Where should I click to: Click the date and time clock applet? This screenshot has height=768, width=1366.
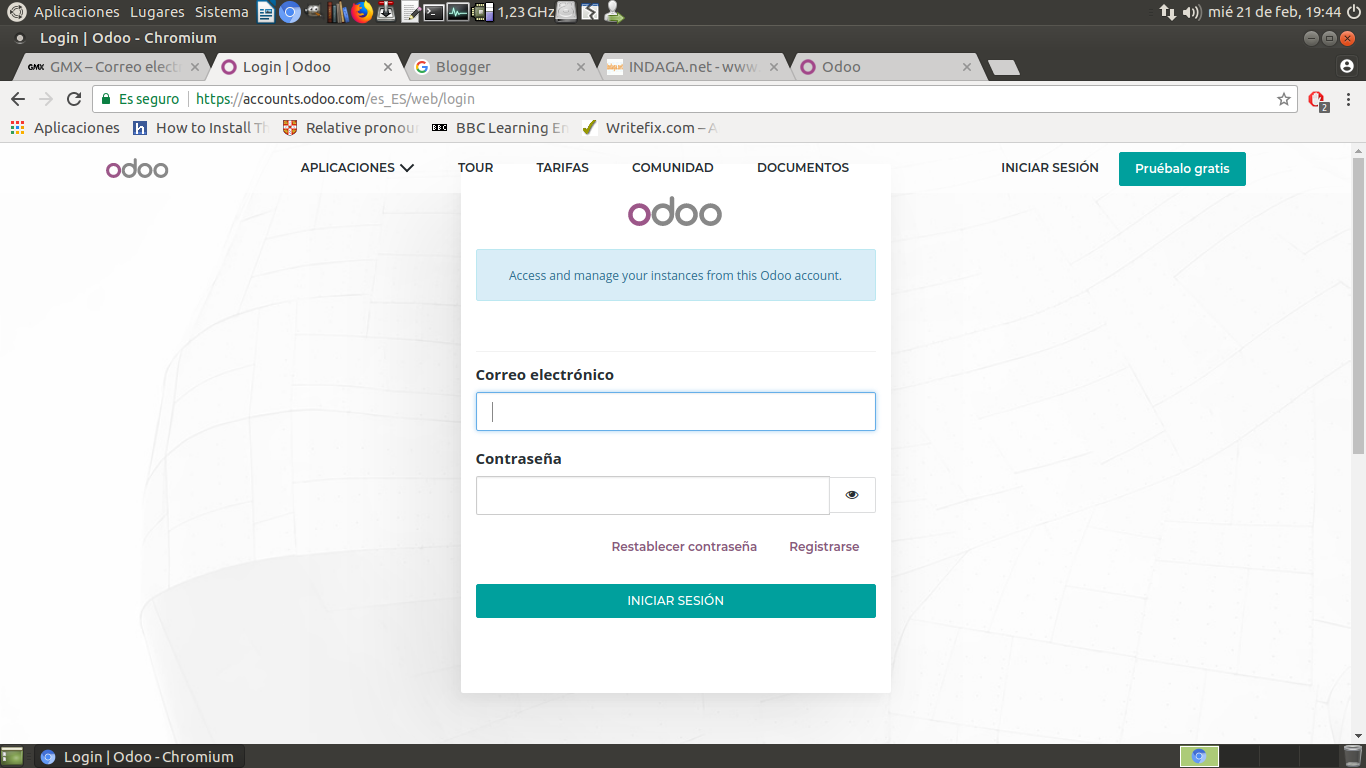pos(1274,12)
